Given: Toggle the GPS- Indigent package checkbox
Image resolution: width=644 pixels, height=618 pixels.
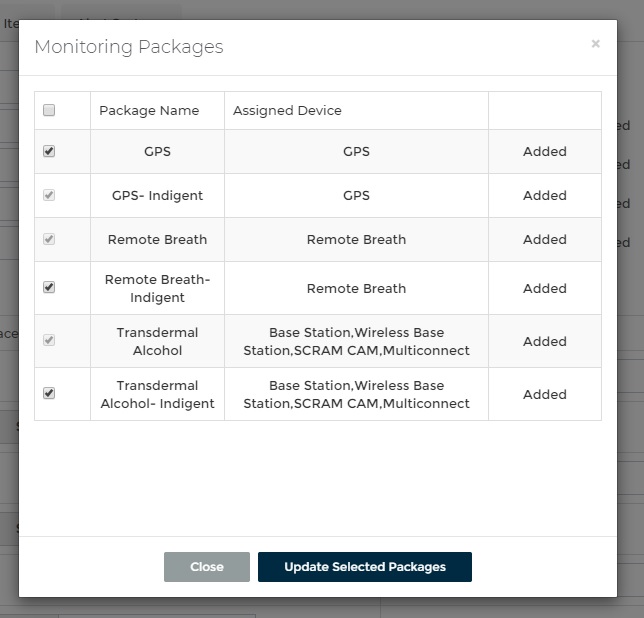Looking at the screenshot, I should click(49, 196).
